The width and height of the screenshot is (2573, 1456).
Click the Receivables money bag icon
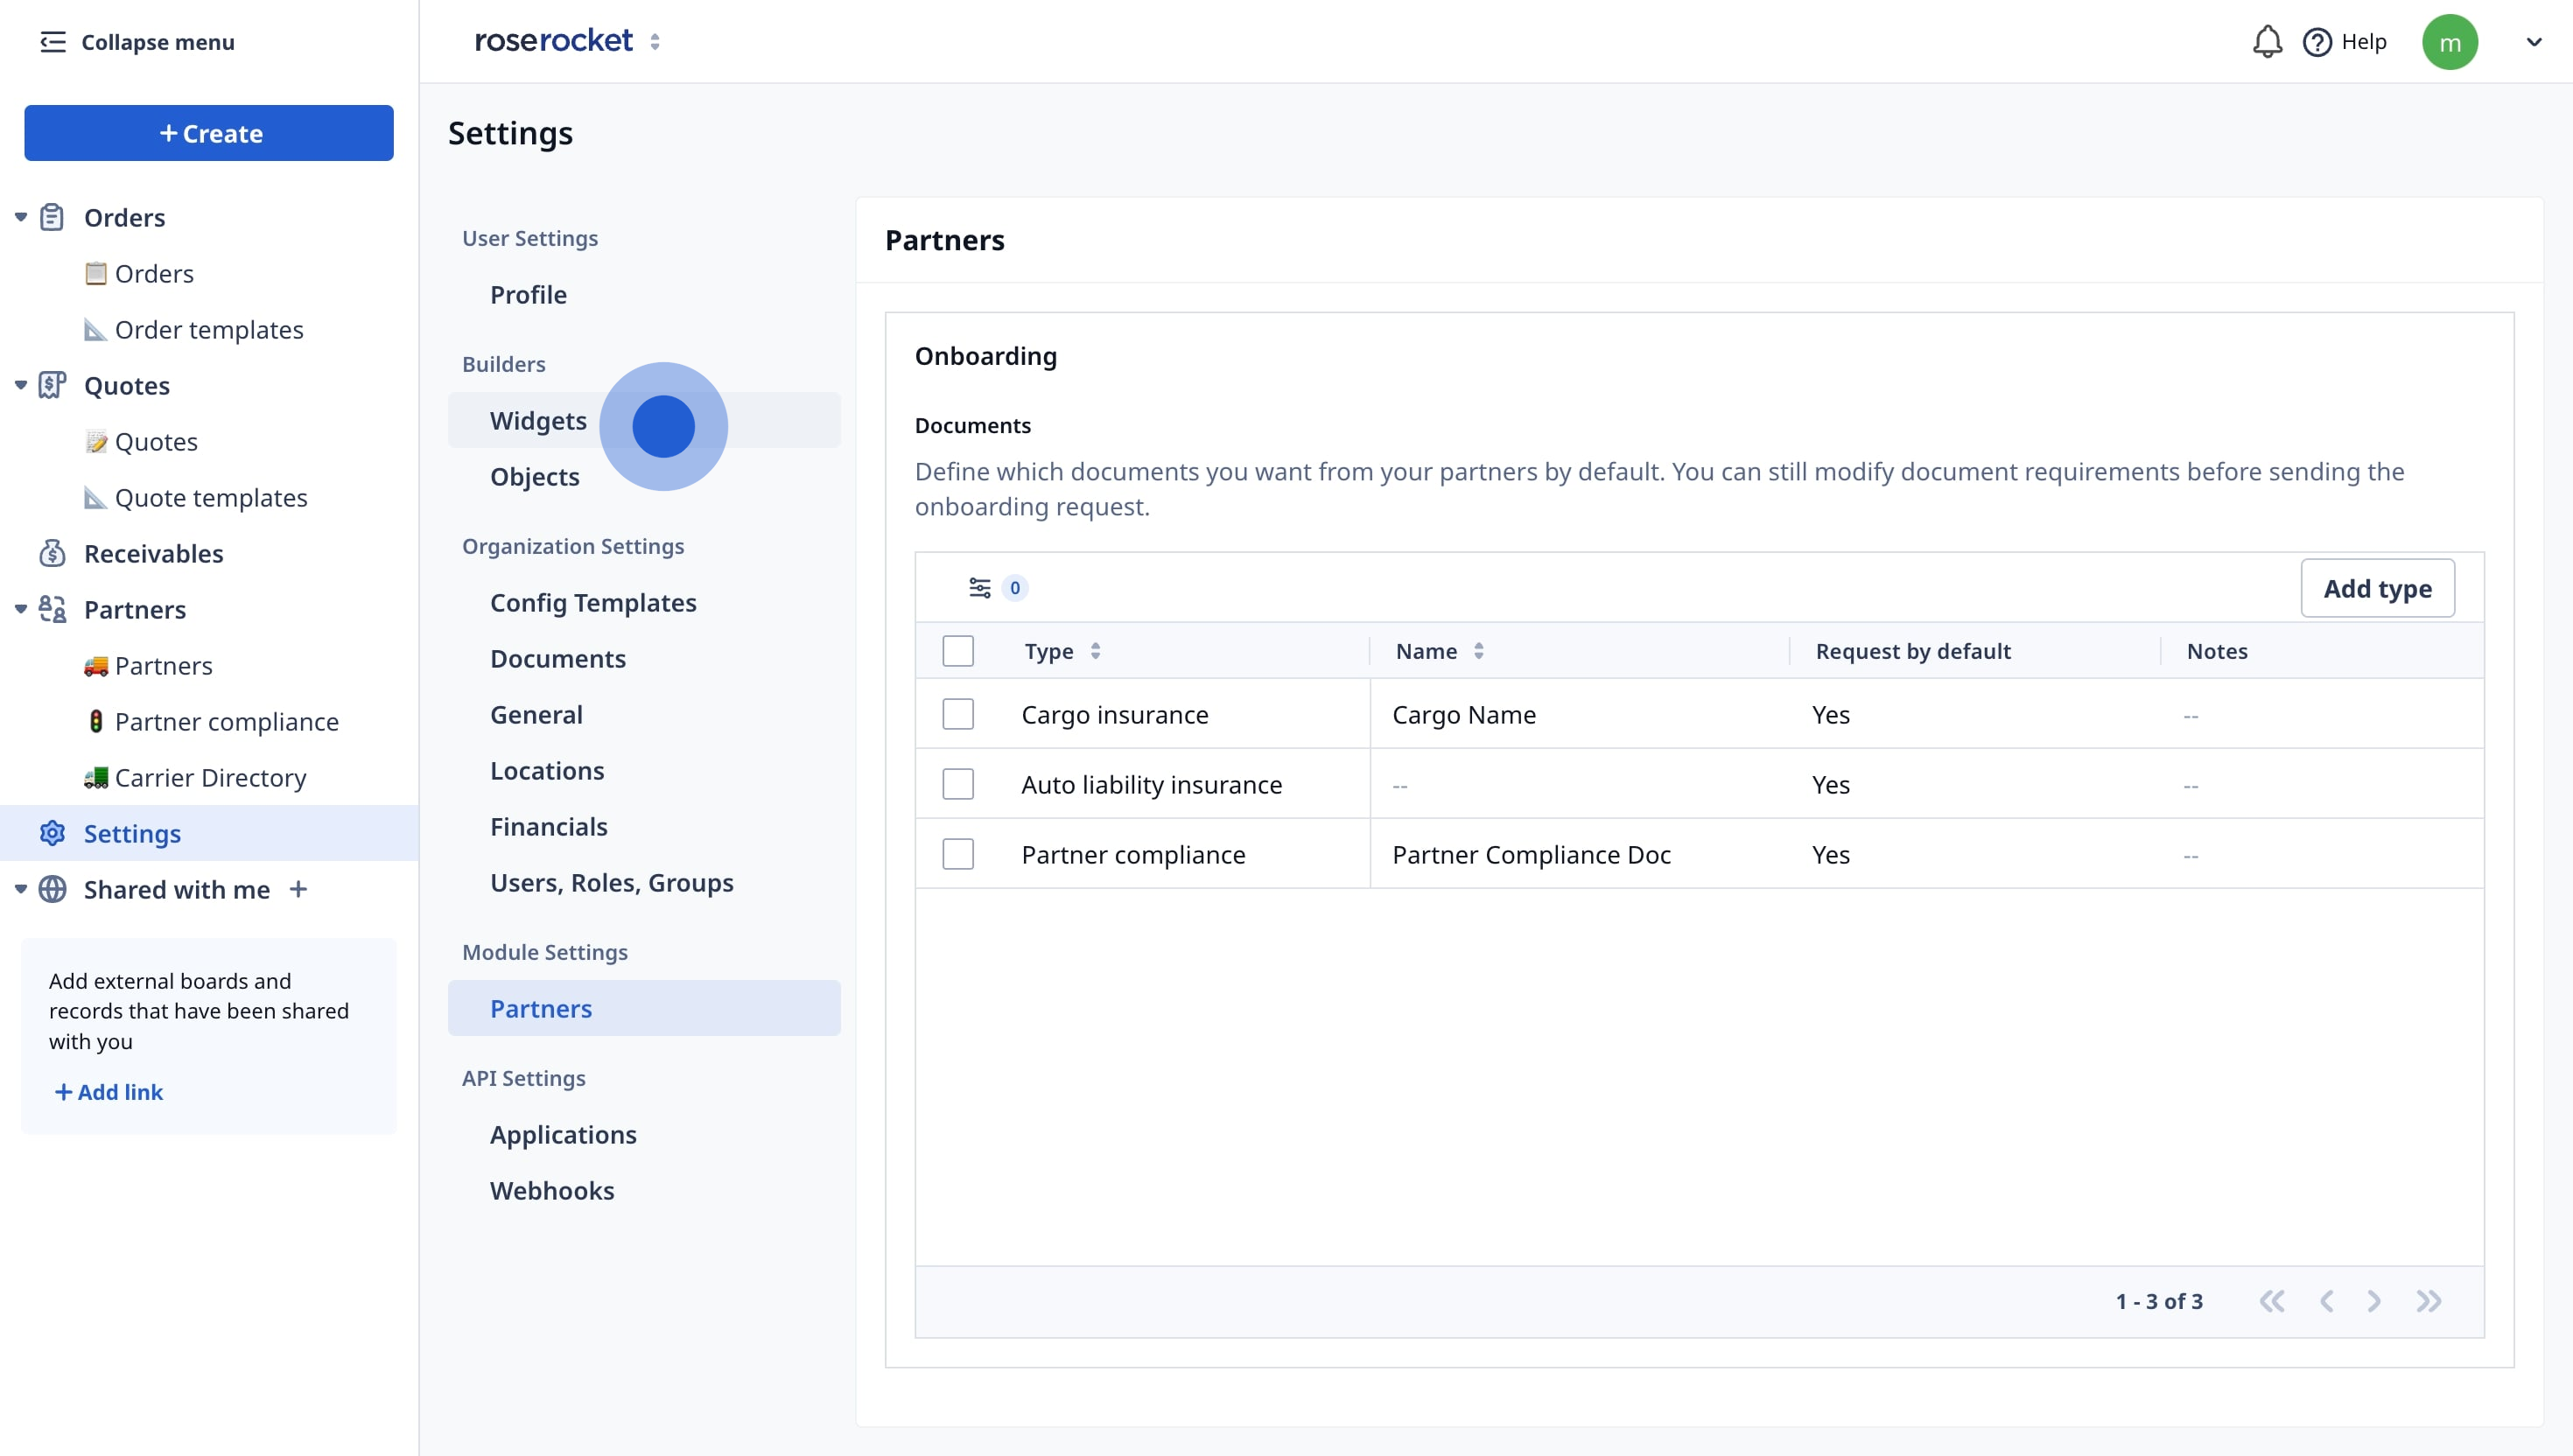click(52, 553)
